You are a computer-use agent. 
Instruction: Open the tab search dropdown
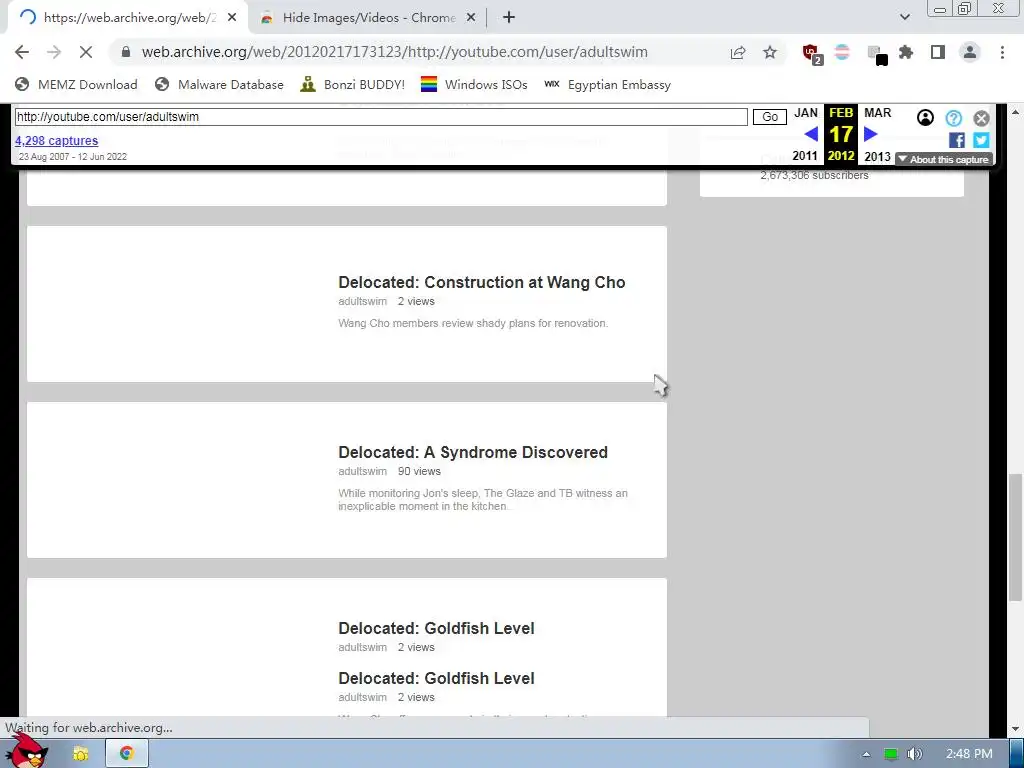(904, 17)
